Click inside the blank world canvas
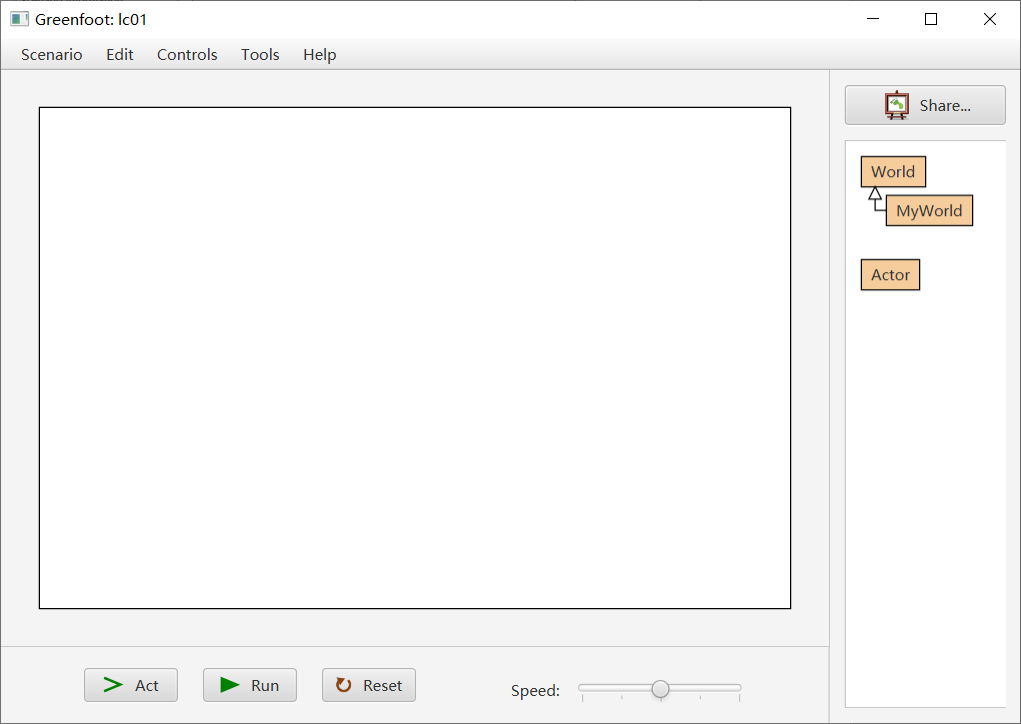 (x=415, y=357)
